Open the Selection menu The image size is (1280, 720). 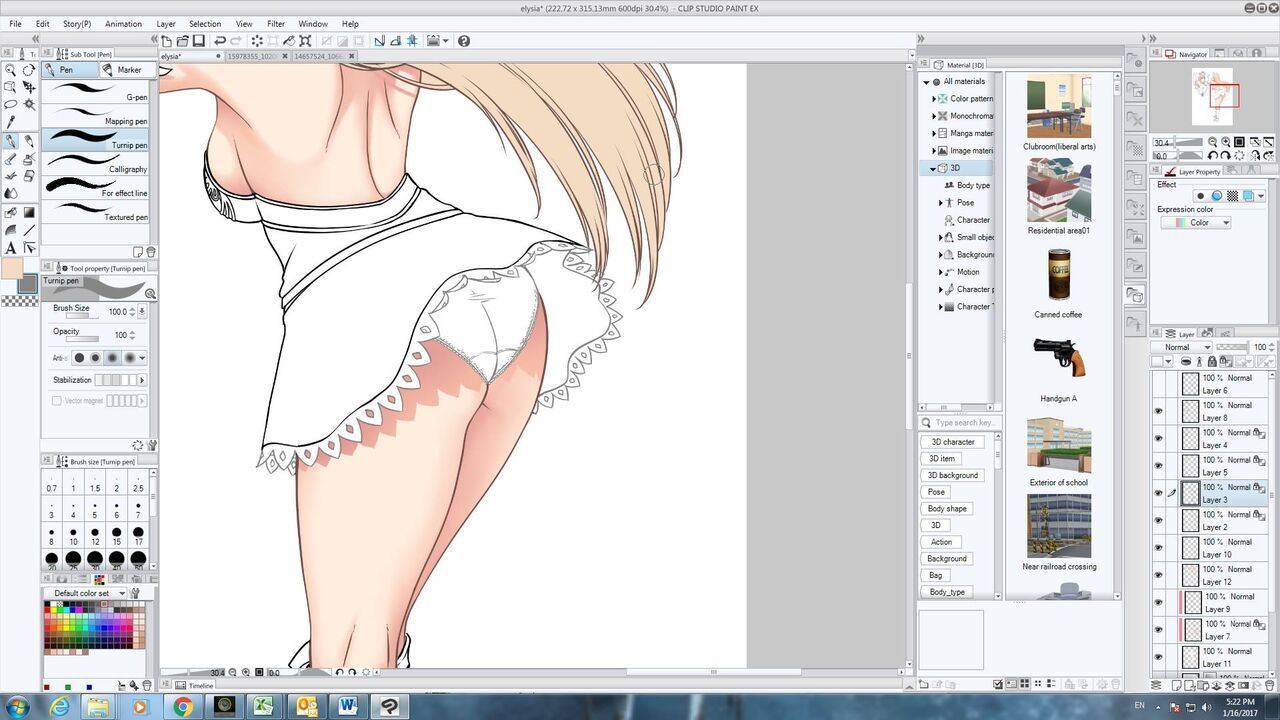click(205, 24)
